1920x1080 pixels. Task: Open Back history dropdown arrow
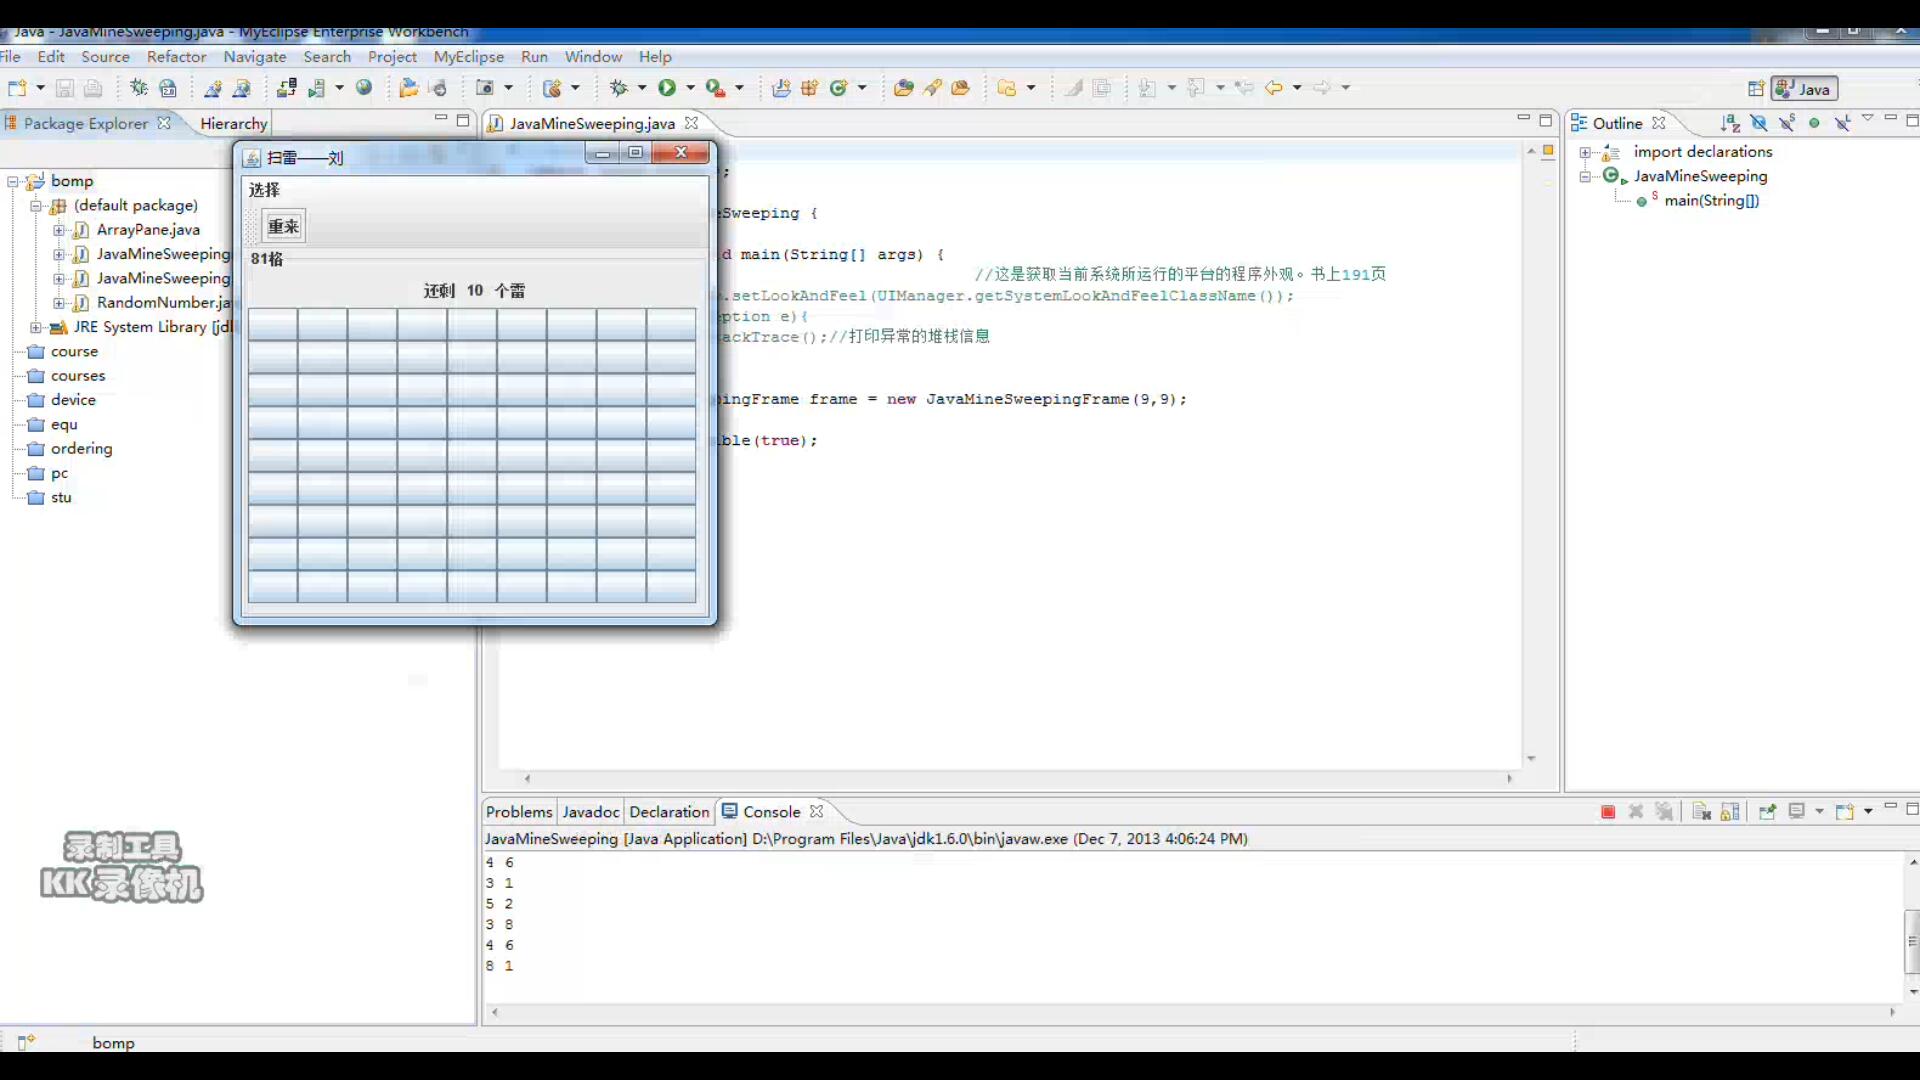pyautogui.click(x=1297, y=88)
